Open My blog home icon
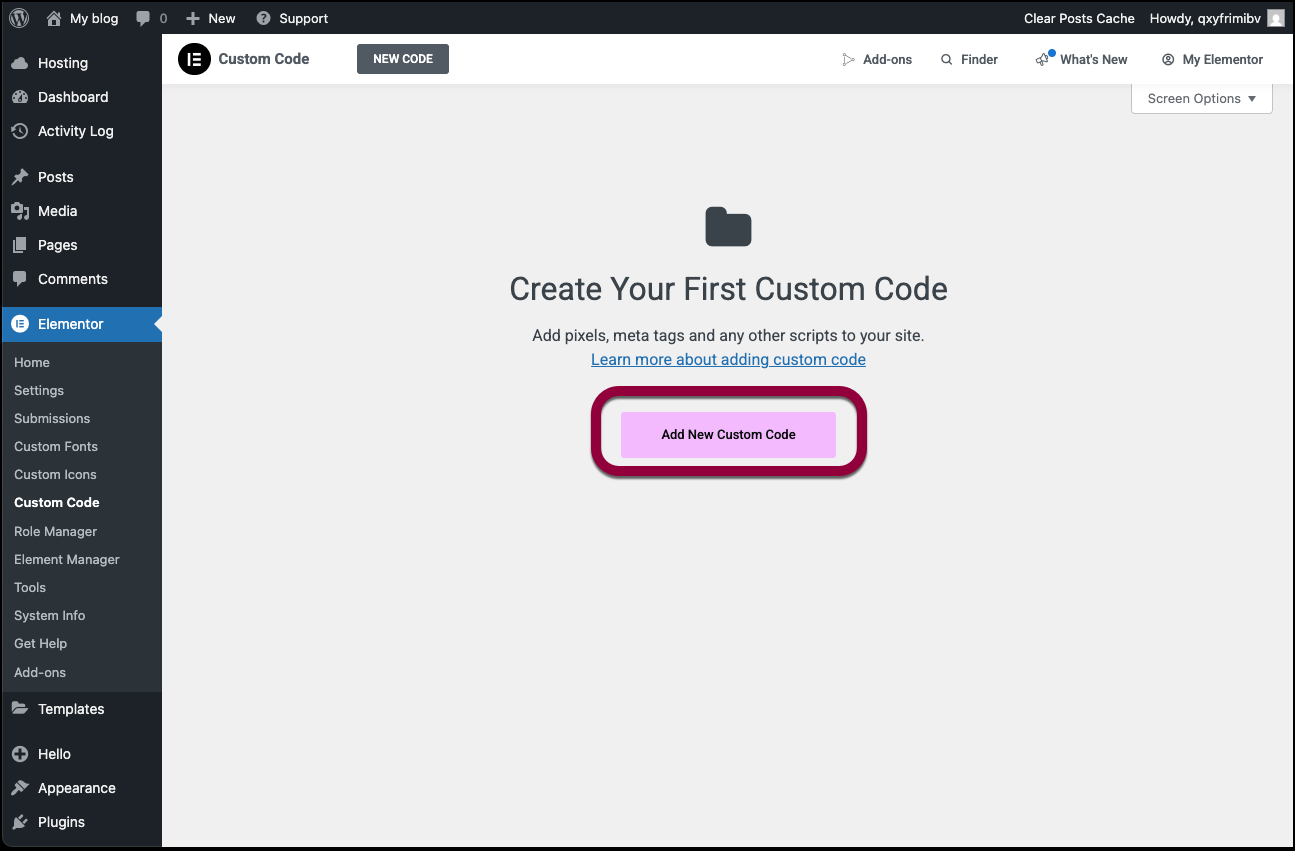This screenshot has width=1295, height=851. pos(54,18)
